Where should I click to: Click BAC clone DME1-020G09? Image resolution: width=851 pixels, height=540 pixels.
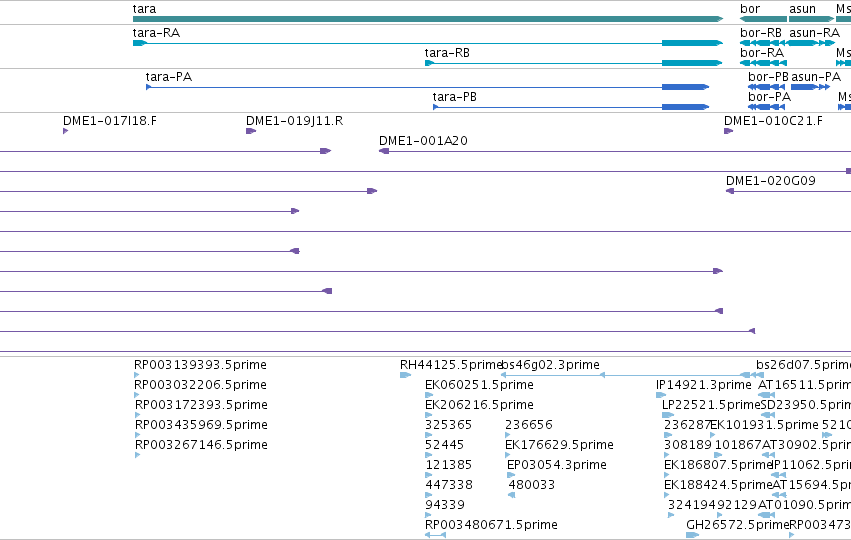point(771,181)
